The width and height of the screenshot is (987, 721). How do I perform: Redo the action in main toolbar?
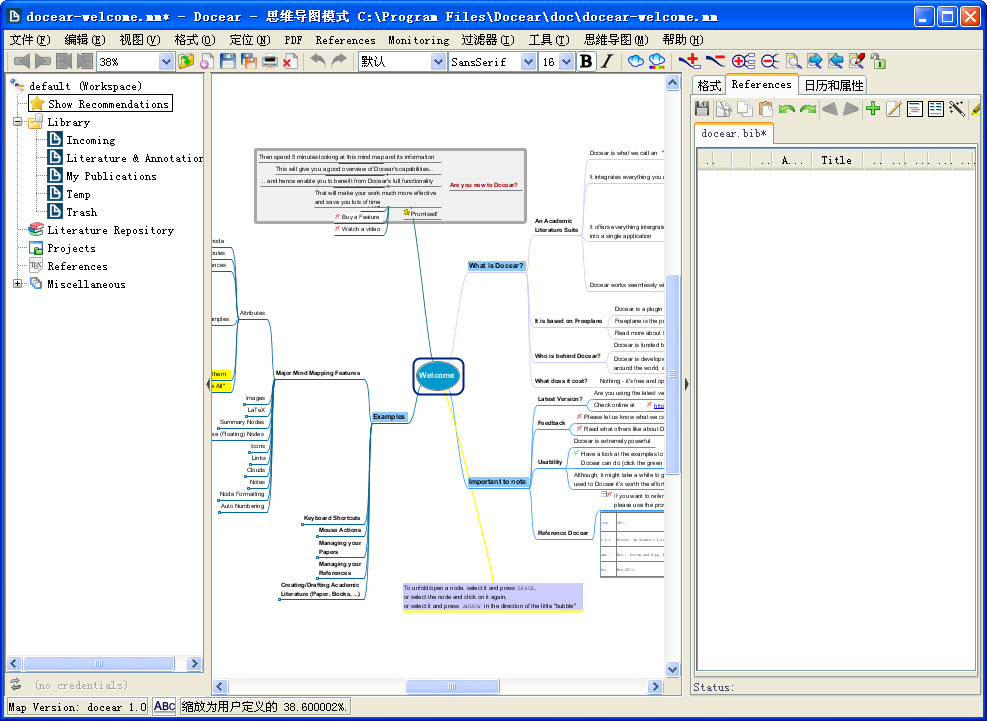339,61
